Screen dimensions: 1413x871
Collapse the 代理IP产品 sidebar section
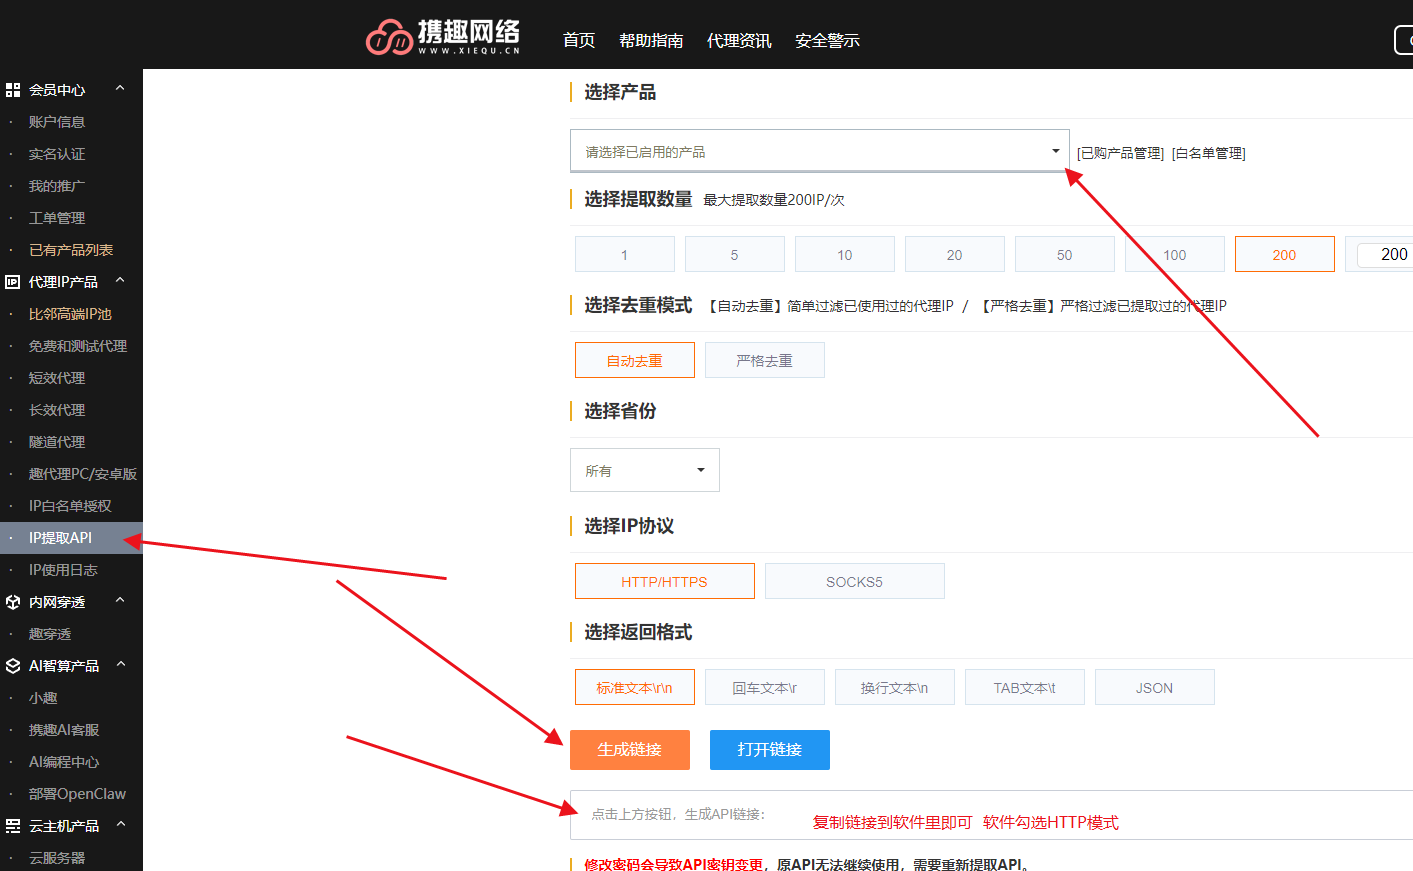click(120, 281)
